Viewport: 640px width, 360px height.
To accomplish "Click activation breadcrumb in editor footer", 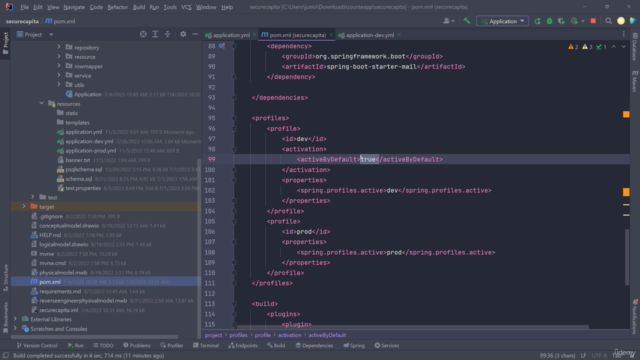I will 289,335.
